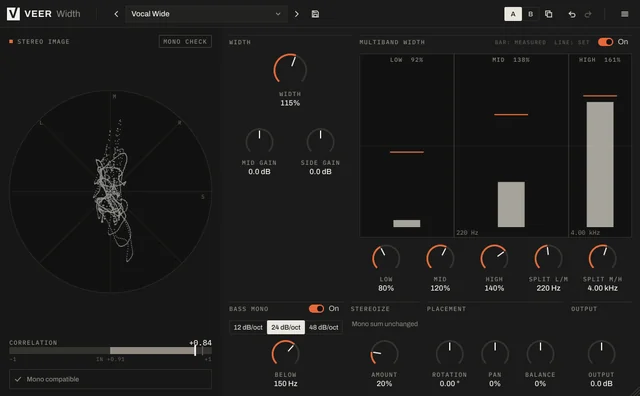
Task: Click the Output 0.0 dB value
Action: tap(601, 383)
